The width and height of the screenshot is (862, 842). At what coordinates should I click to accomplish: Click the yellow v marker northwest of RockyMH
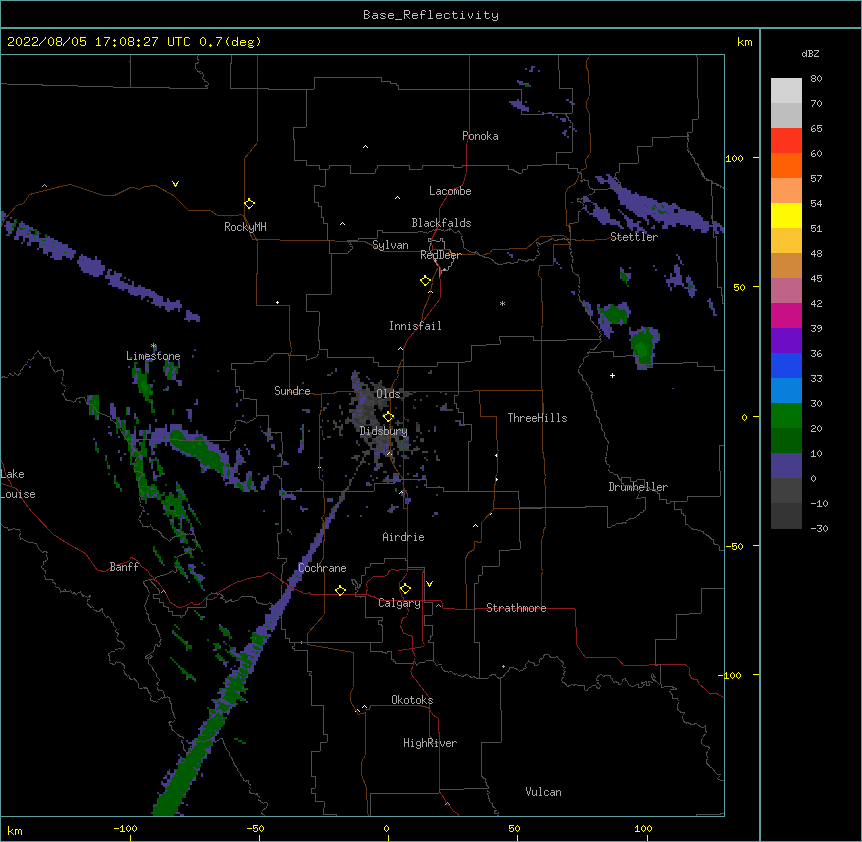[x=175, y=184]
